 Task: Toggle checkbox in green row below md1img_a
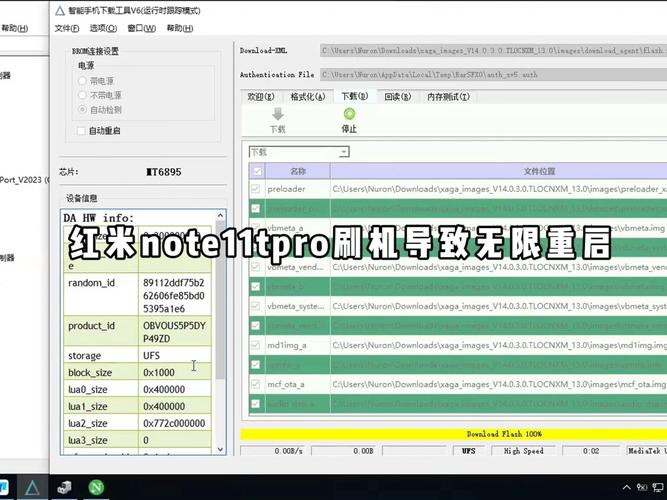coord(255,365)
